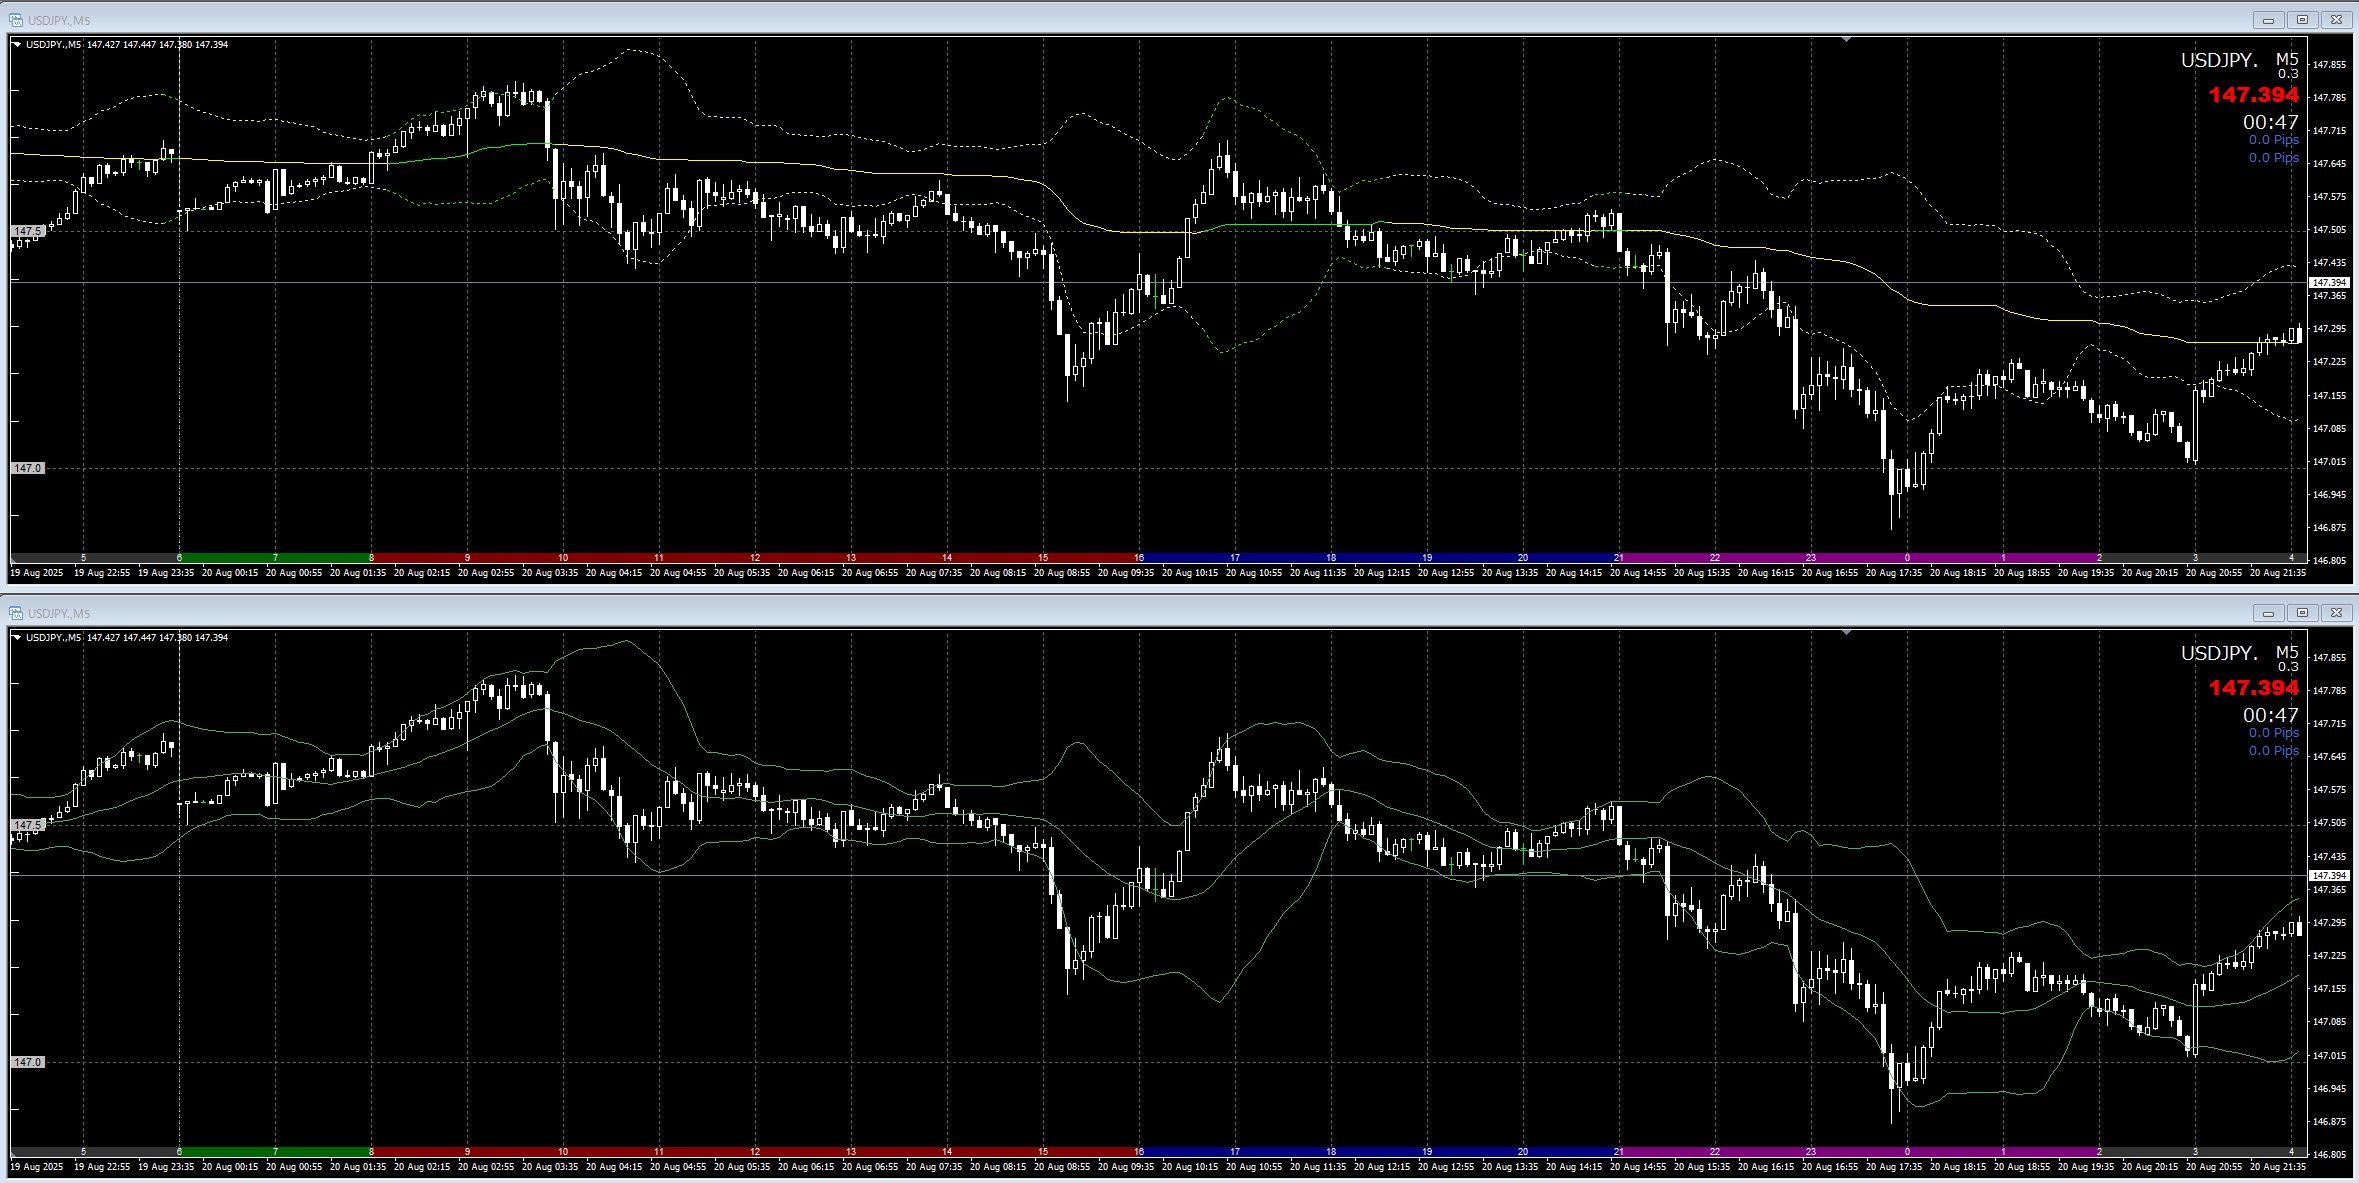Select the 147.0 level label in bottom chart
The width and height of the screenshot is (2359, 1183).
pos(27,1062)
